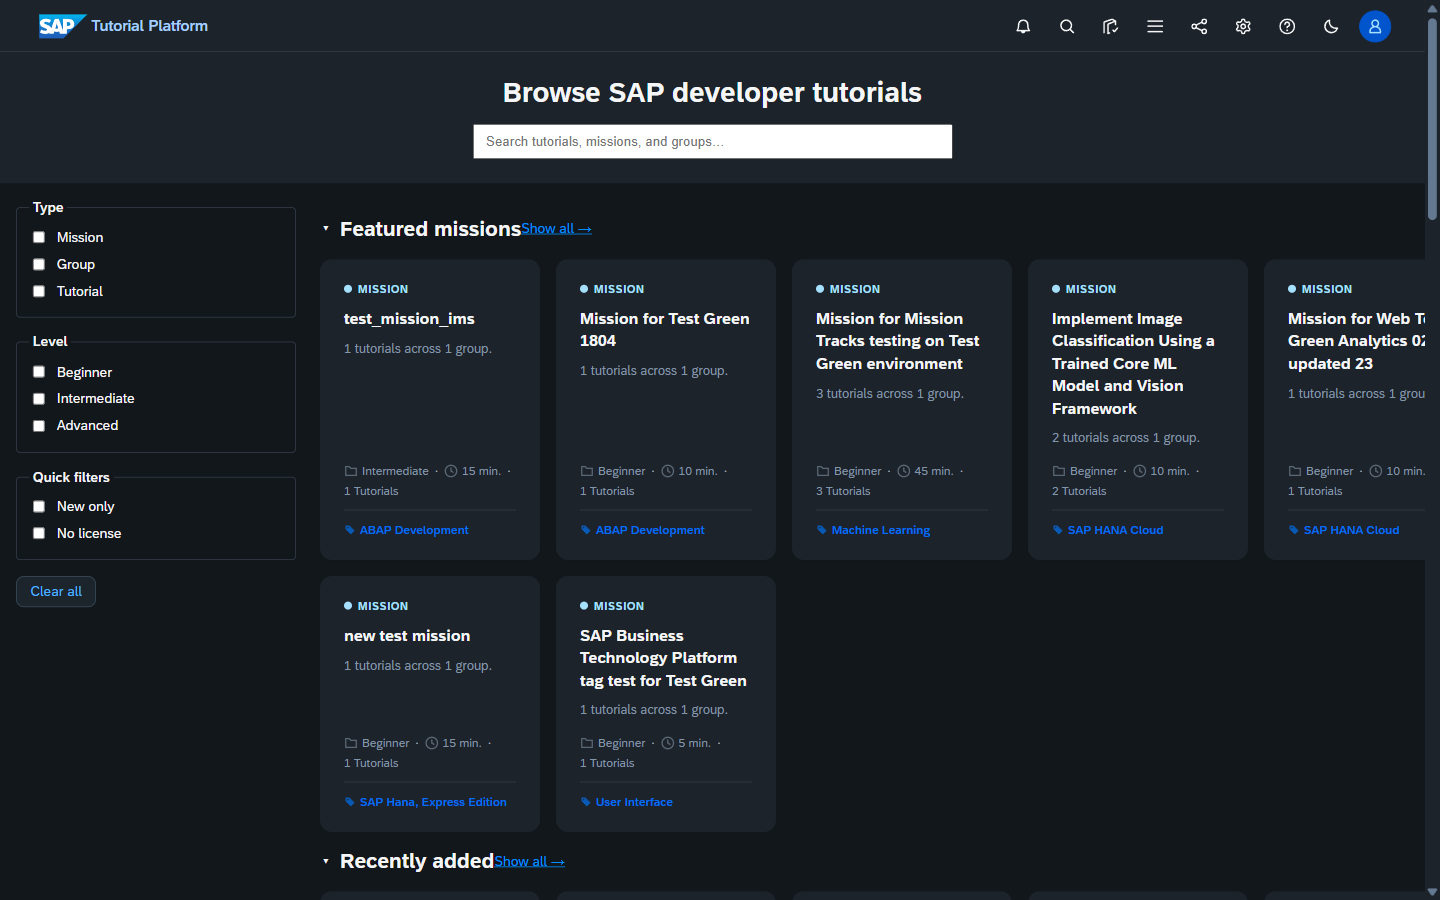Click folder icon on new test mission card
Screen dimensions: 1440x900
tap(351, 743)
